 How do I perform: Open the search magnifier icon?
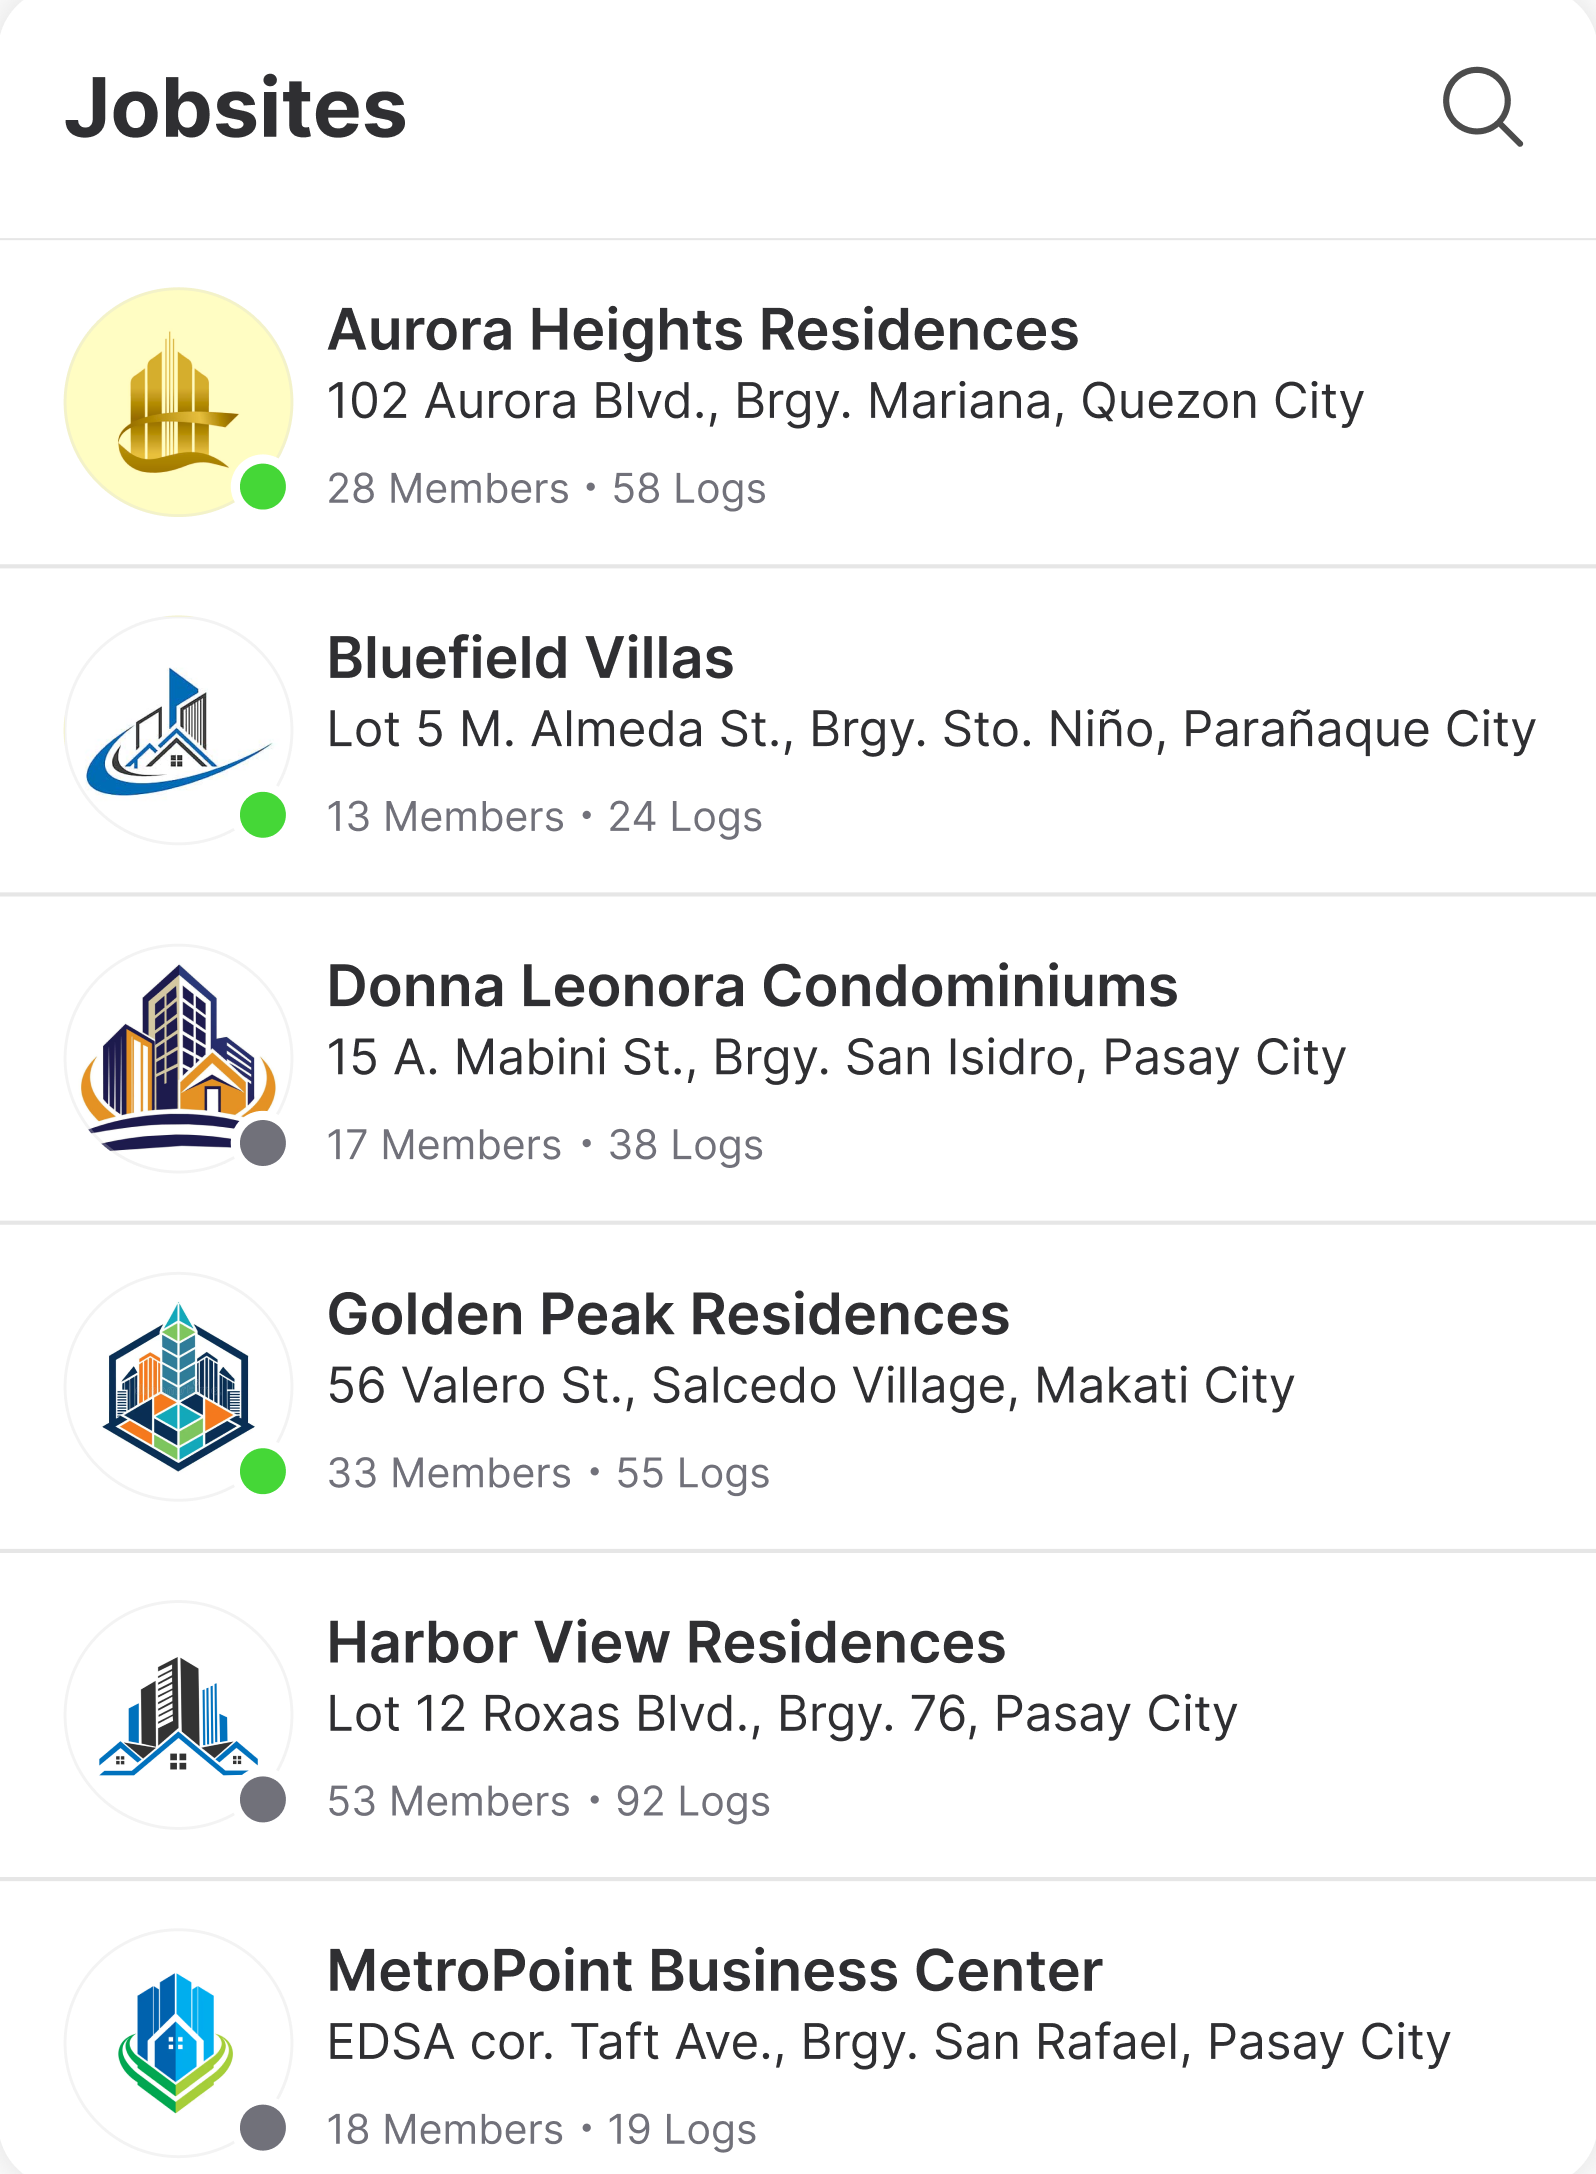(1482, 107)
